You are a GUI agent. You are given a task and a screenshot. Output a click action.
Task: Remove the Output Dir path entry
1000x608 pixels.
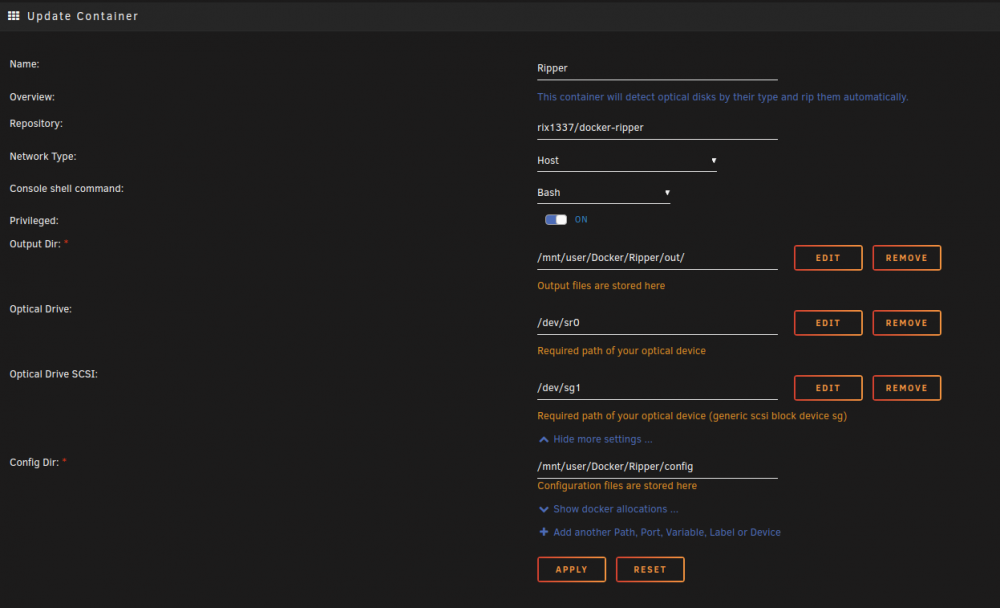click(x=906, y=258)
